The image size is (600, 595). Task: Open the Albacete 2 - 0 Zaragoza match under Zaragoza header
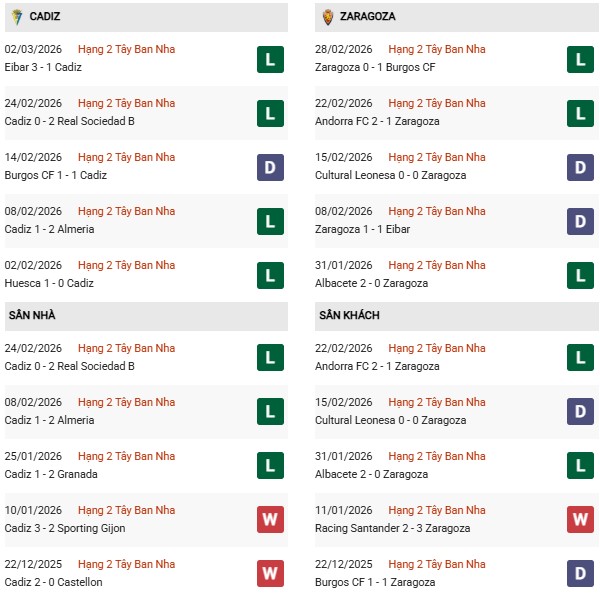374,283
